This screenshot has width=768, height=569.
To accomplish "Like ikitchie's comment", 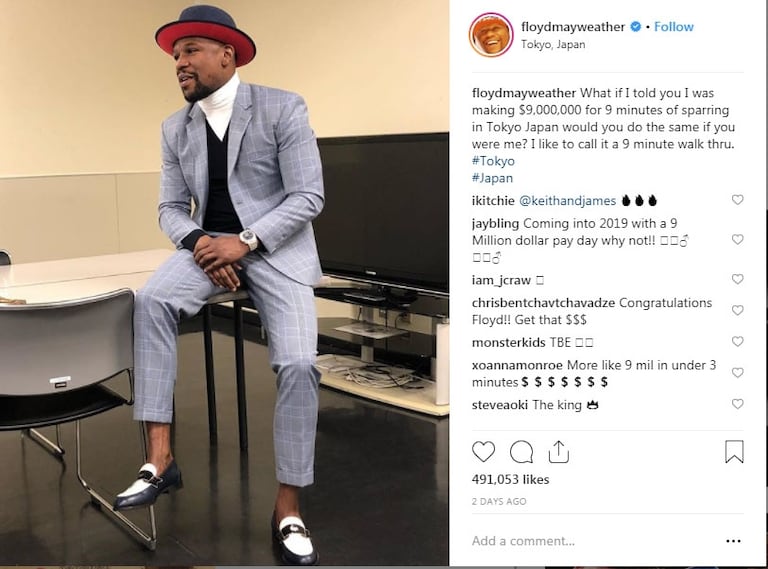I will coord(738,199).
